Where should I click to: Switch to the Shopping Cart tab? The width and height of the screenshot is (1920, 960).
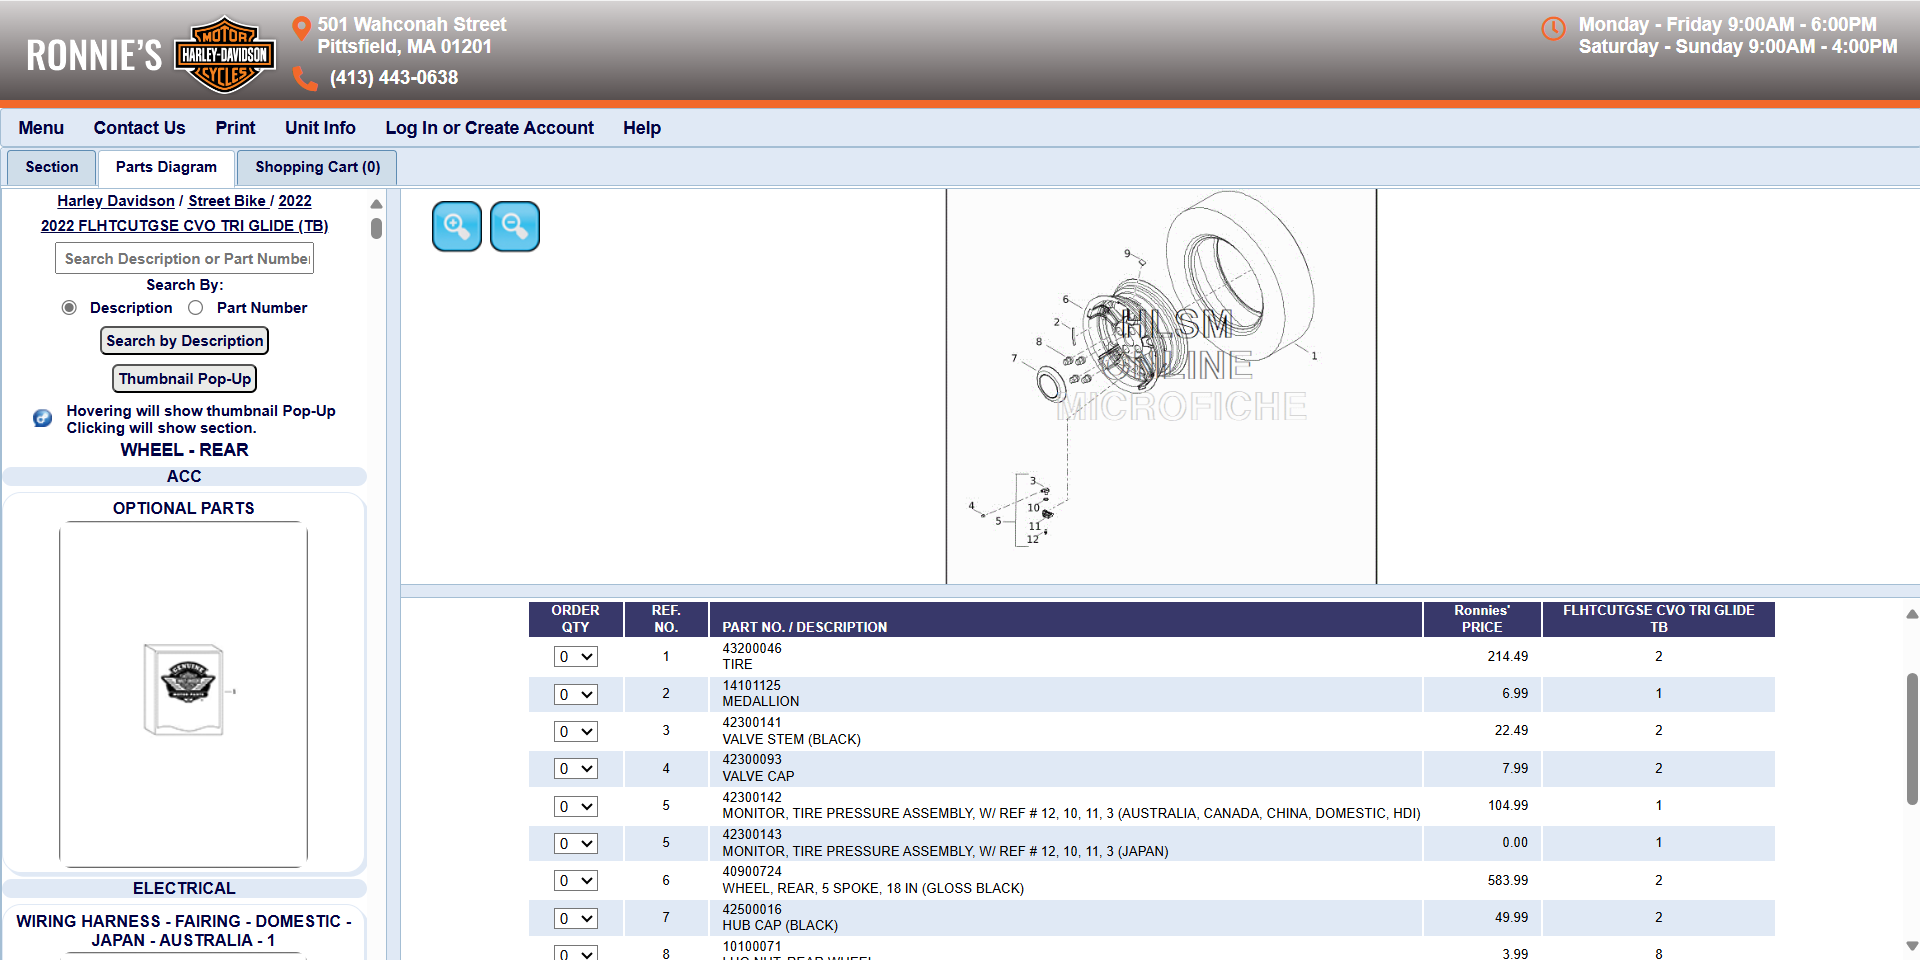[317, 167]
